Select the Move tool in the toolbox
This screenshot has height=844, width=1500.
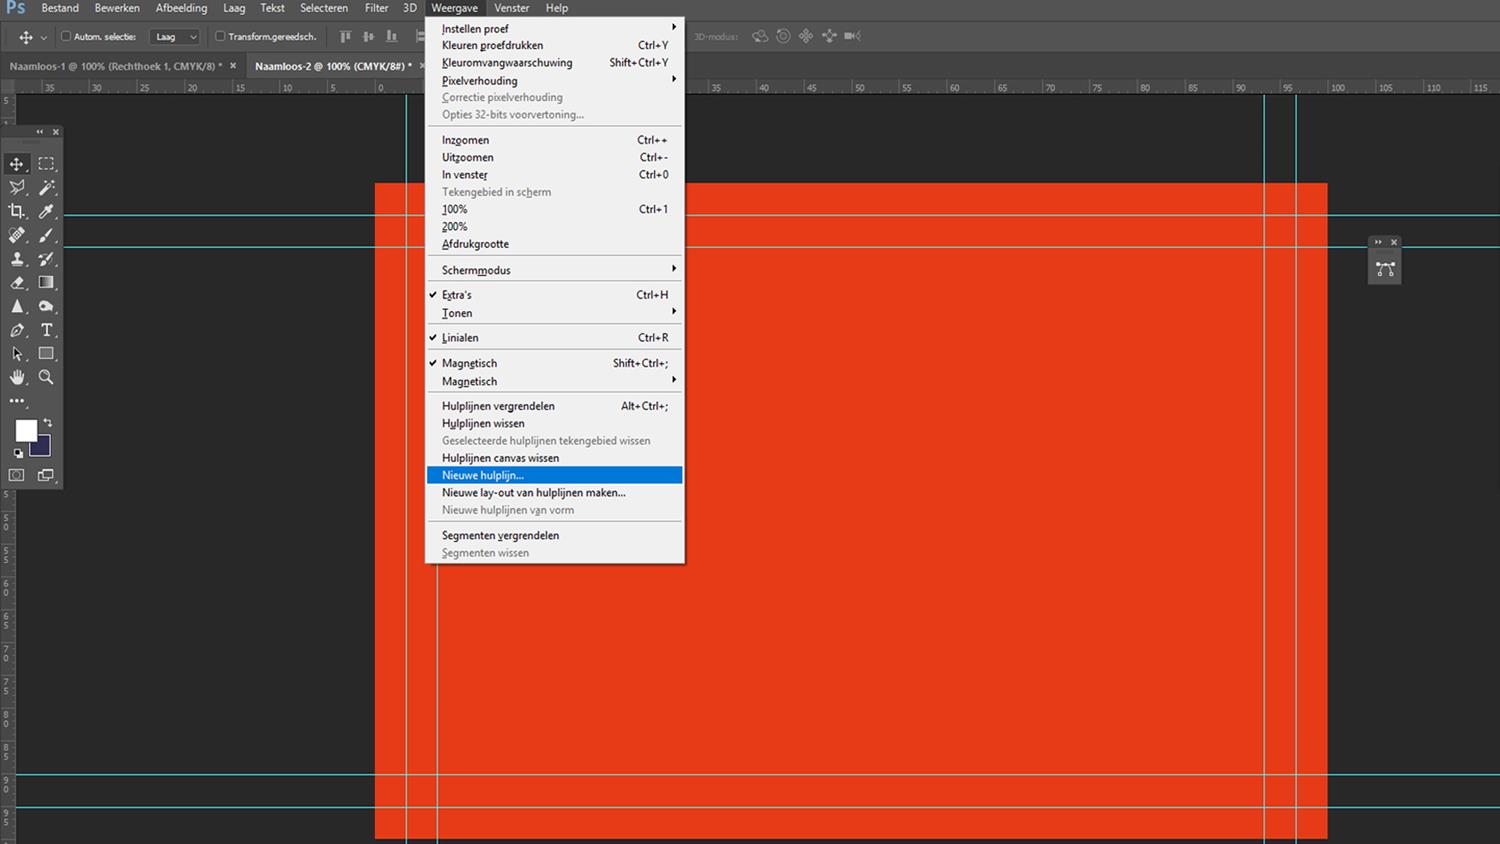17,164
